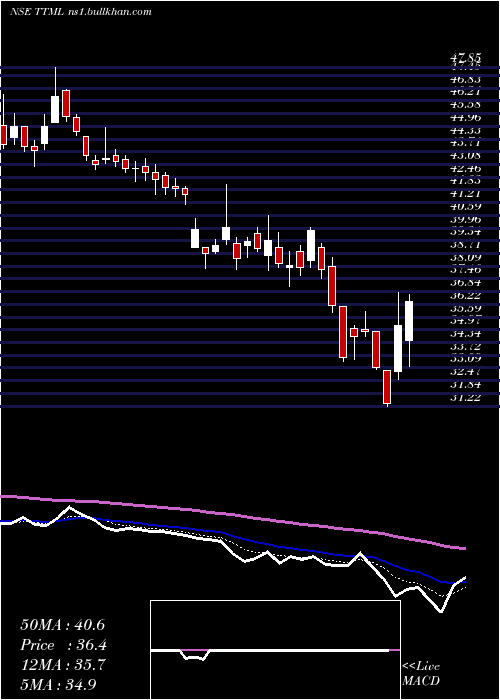Select the 'Price : 36.4' reading
The height and width of the screenshot is (700, 500).
pos(63,645)
